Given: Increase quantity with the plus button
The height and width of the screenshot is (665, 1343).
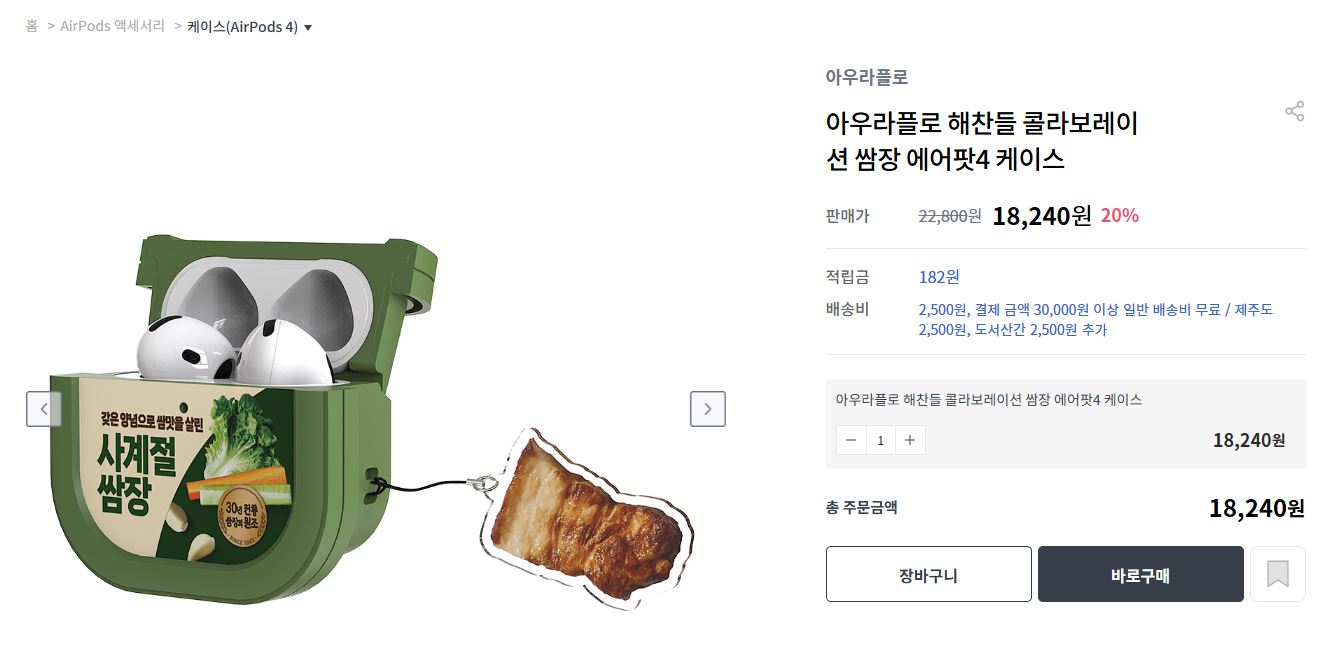Looking at the screenshot, I should (x=910, y=440).
